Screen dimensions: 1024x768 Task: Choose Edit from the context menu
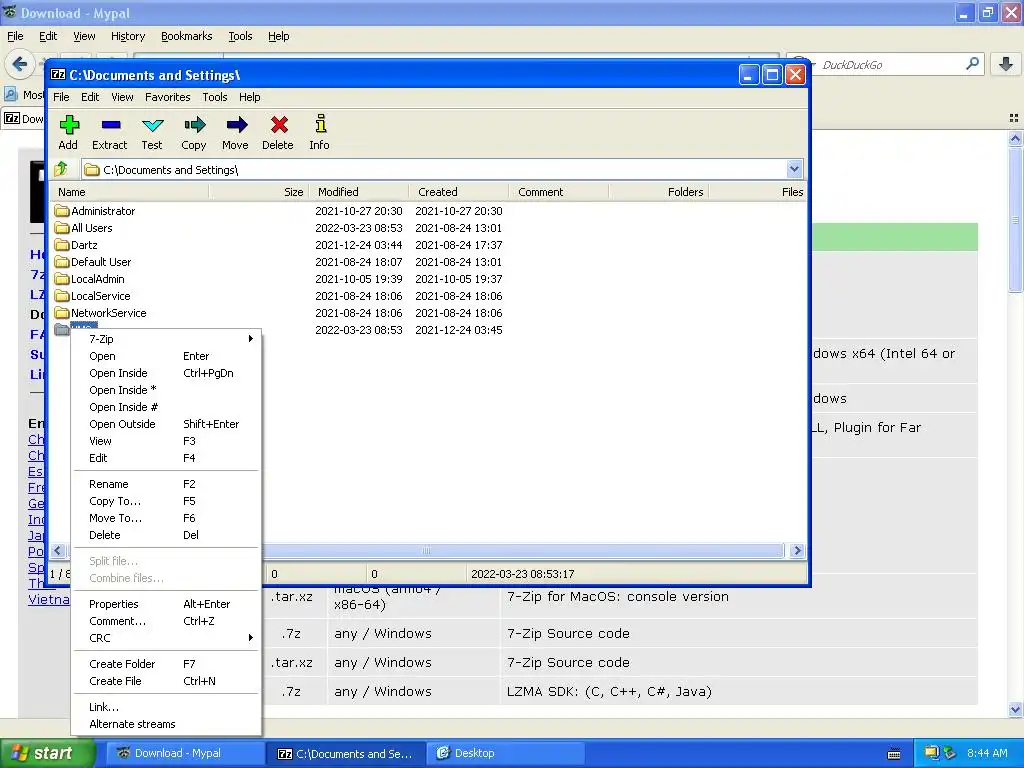(x=167, y=457)
